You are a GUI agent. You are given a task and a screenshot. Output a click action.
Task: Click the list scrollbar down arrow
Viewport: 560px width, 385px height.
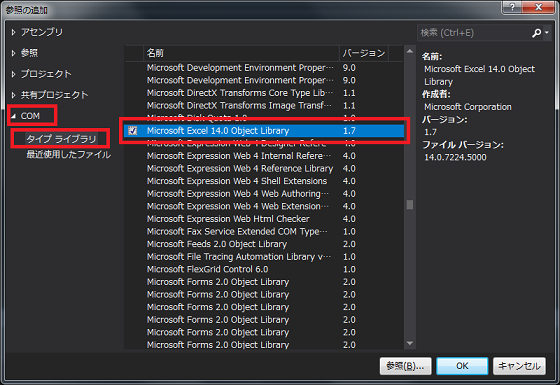click(x=410, y=343)
